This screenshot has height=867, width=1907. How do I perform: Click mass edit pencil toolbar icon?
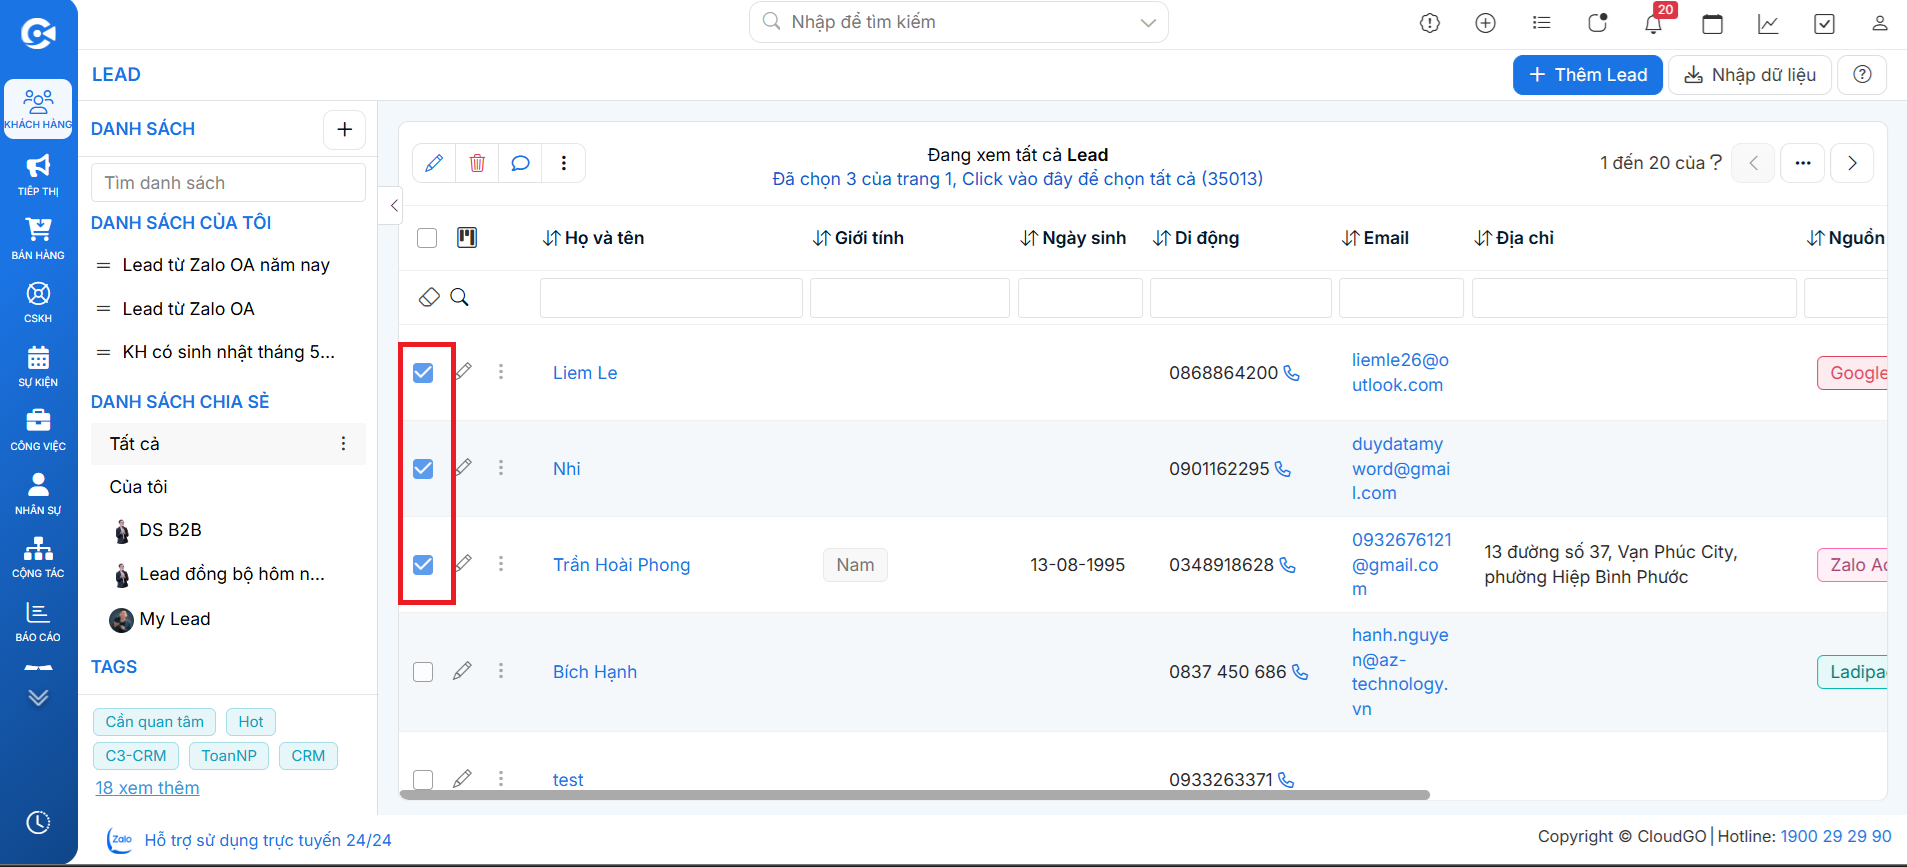[x=434, y=163]
